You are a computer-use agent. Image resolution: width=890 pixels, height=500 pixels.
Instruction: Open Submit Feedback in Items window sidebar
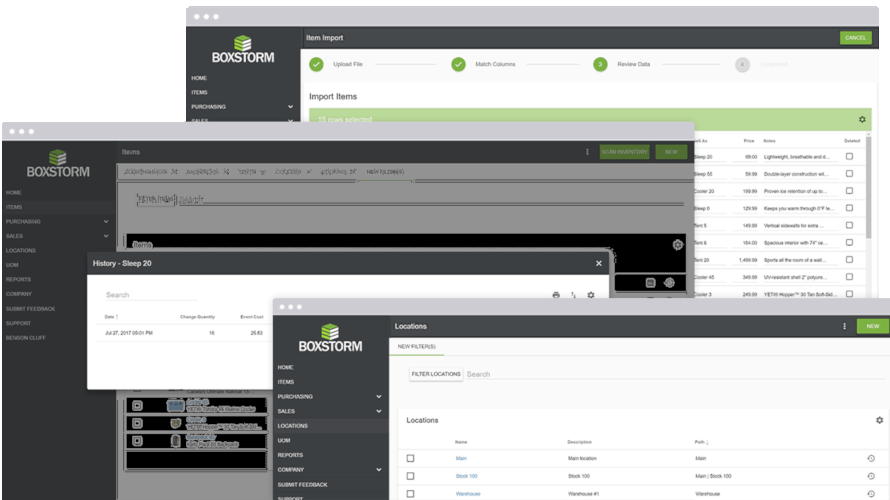click(x=31, y=309)
